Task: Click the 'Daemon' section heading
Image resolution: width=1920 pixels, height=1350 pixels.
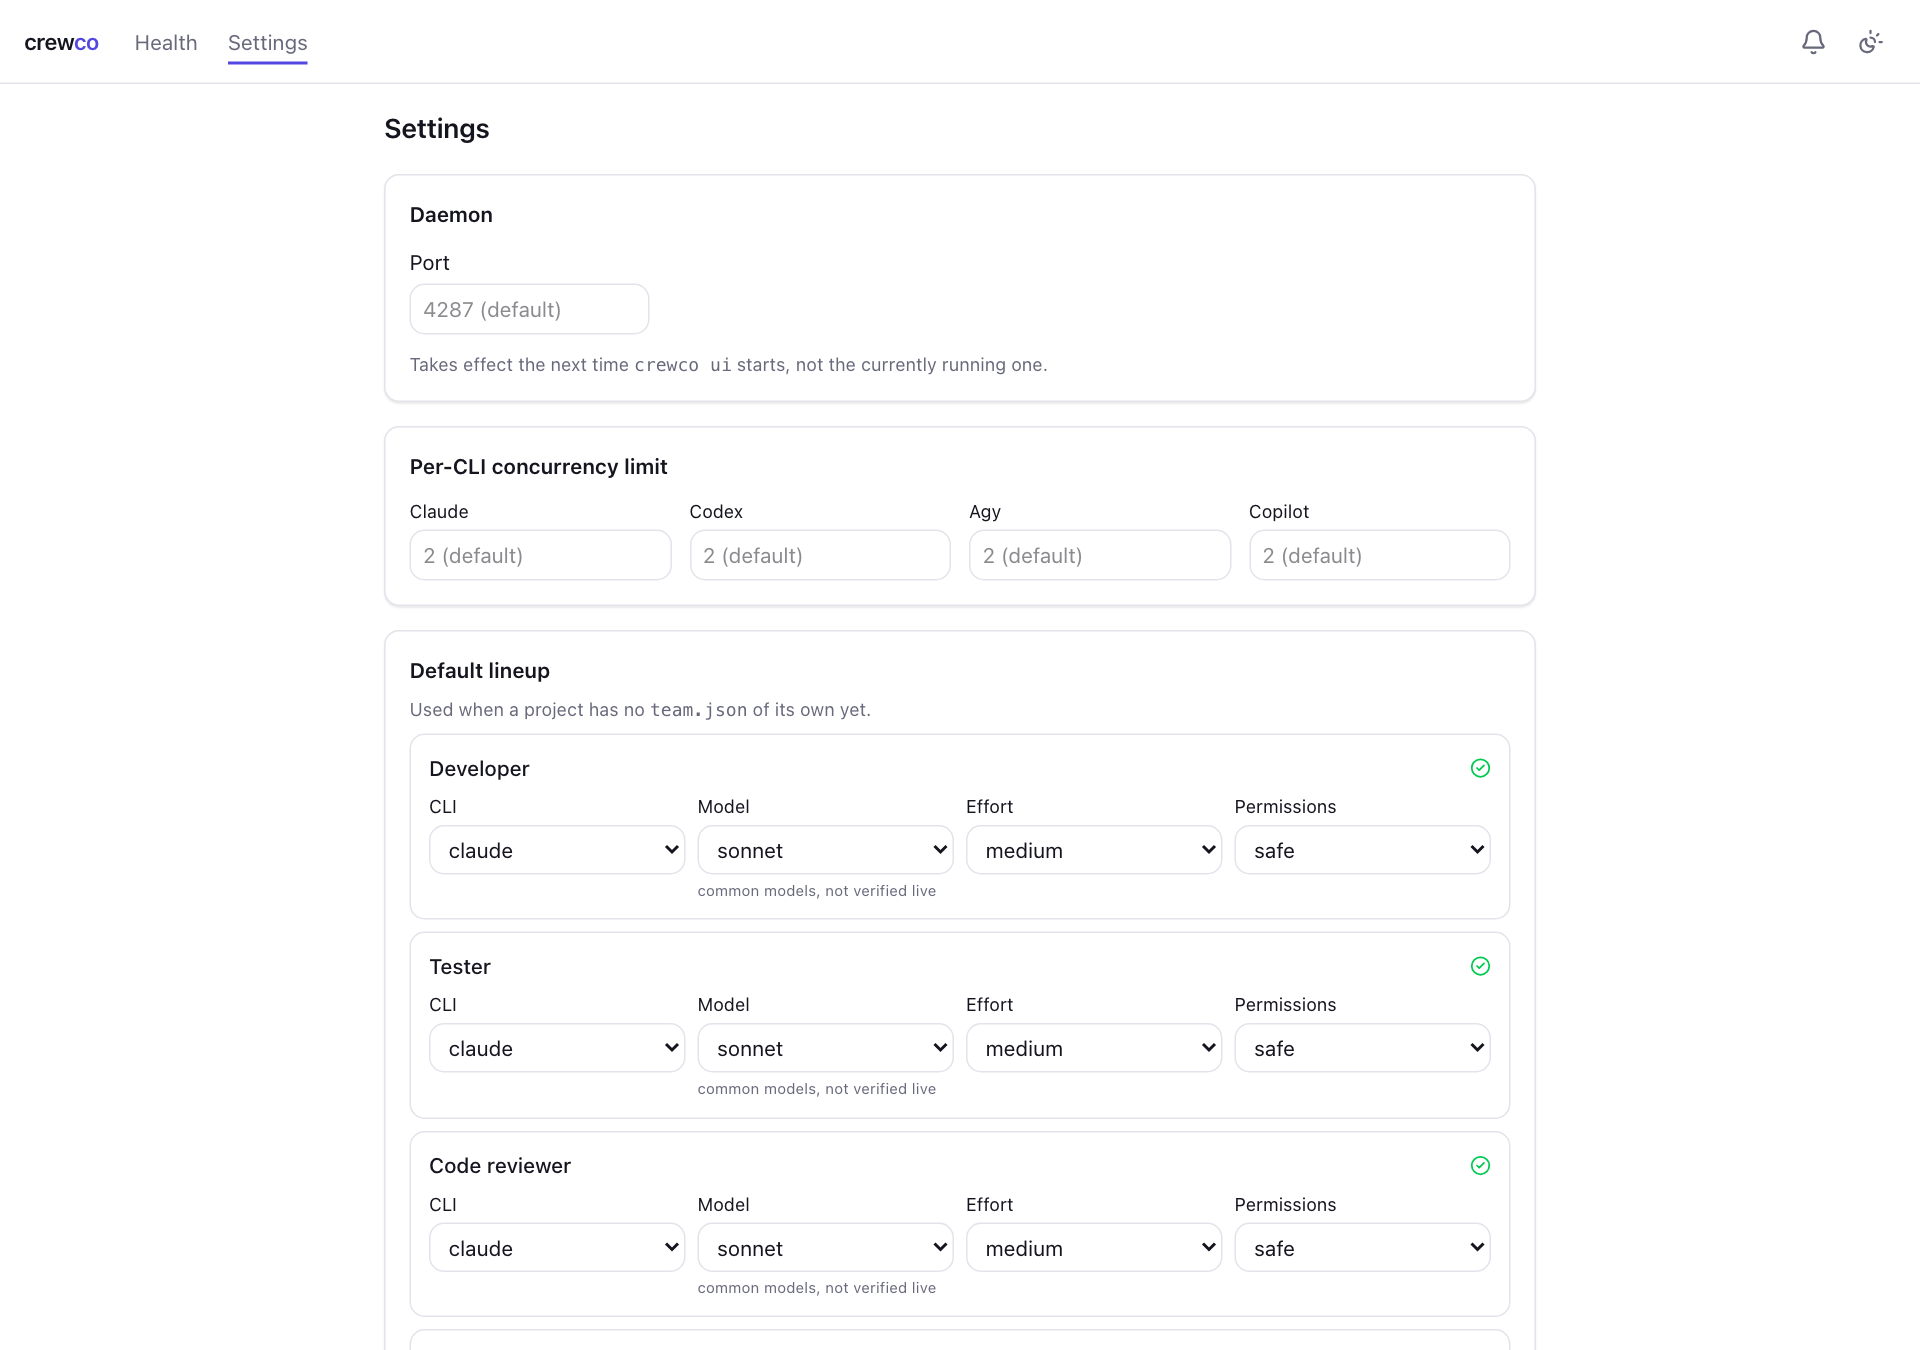Action: [451, 215]
